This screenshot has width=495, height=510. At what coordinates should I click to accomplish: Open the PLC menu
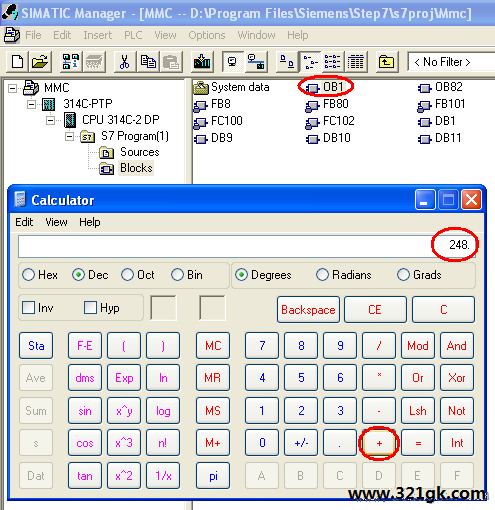(133, 35)
